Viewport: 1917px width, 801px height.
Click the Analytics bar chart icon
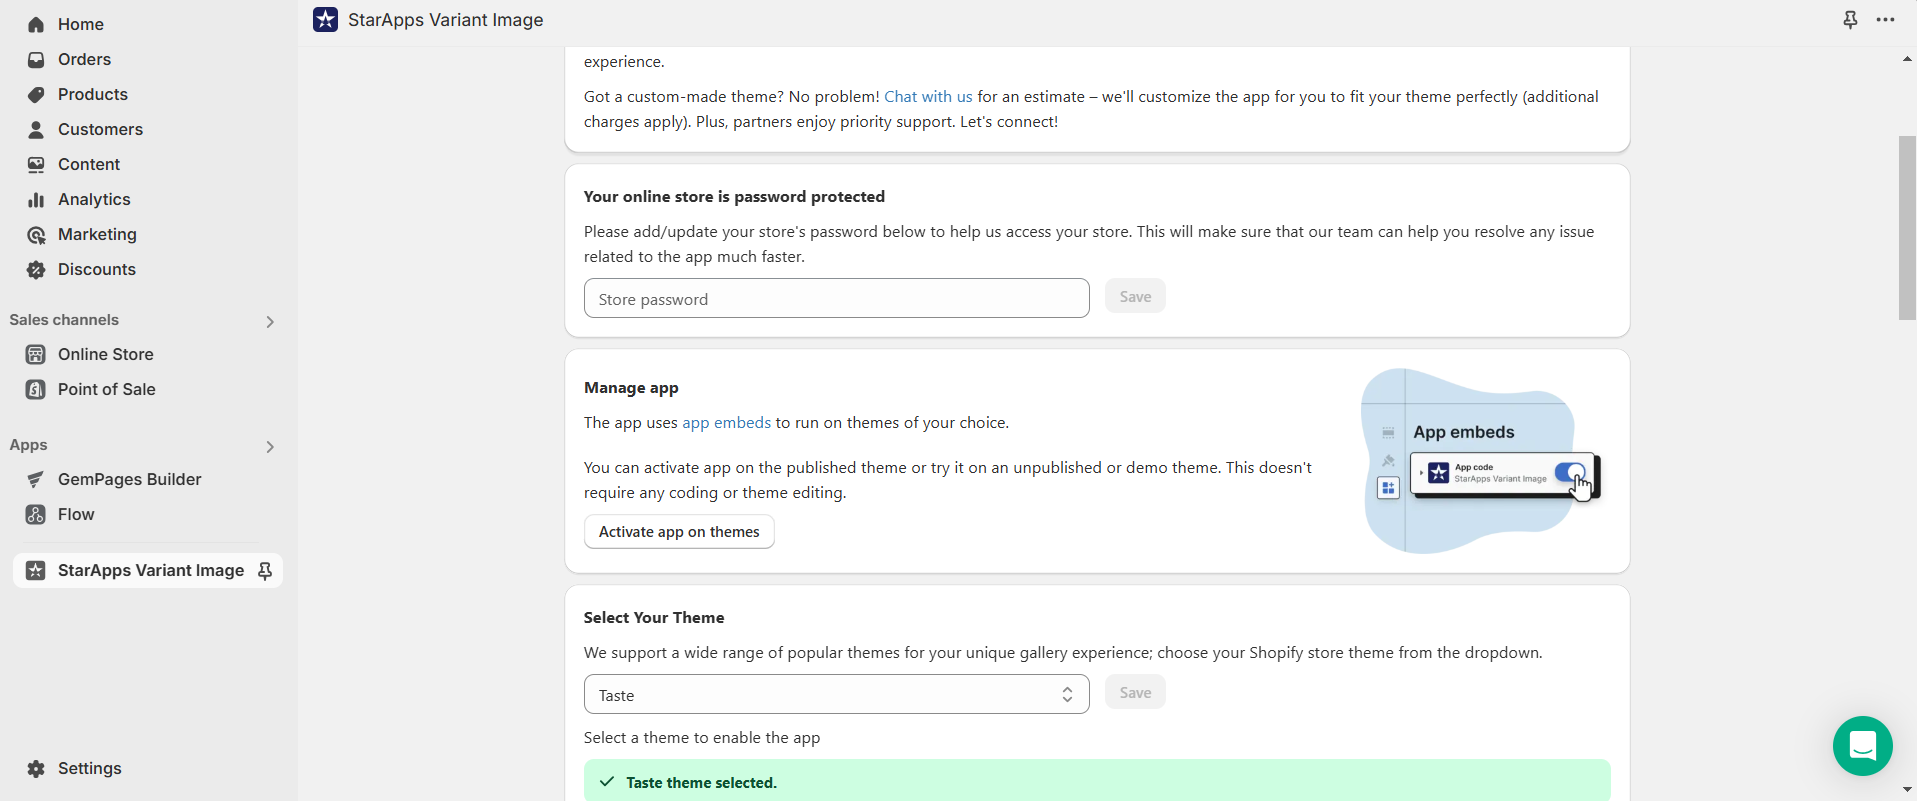tap(36, 200)
